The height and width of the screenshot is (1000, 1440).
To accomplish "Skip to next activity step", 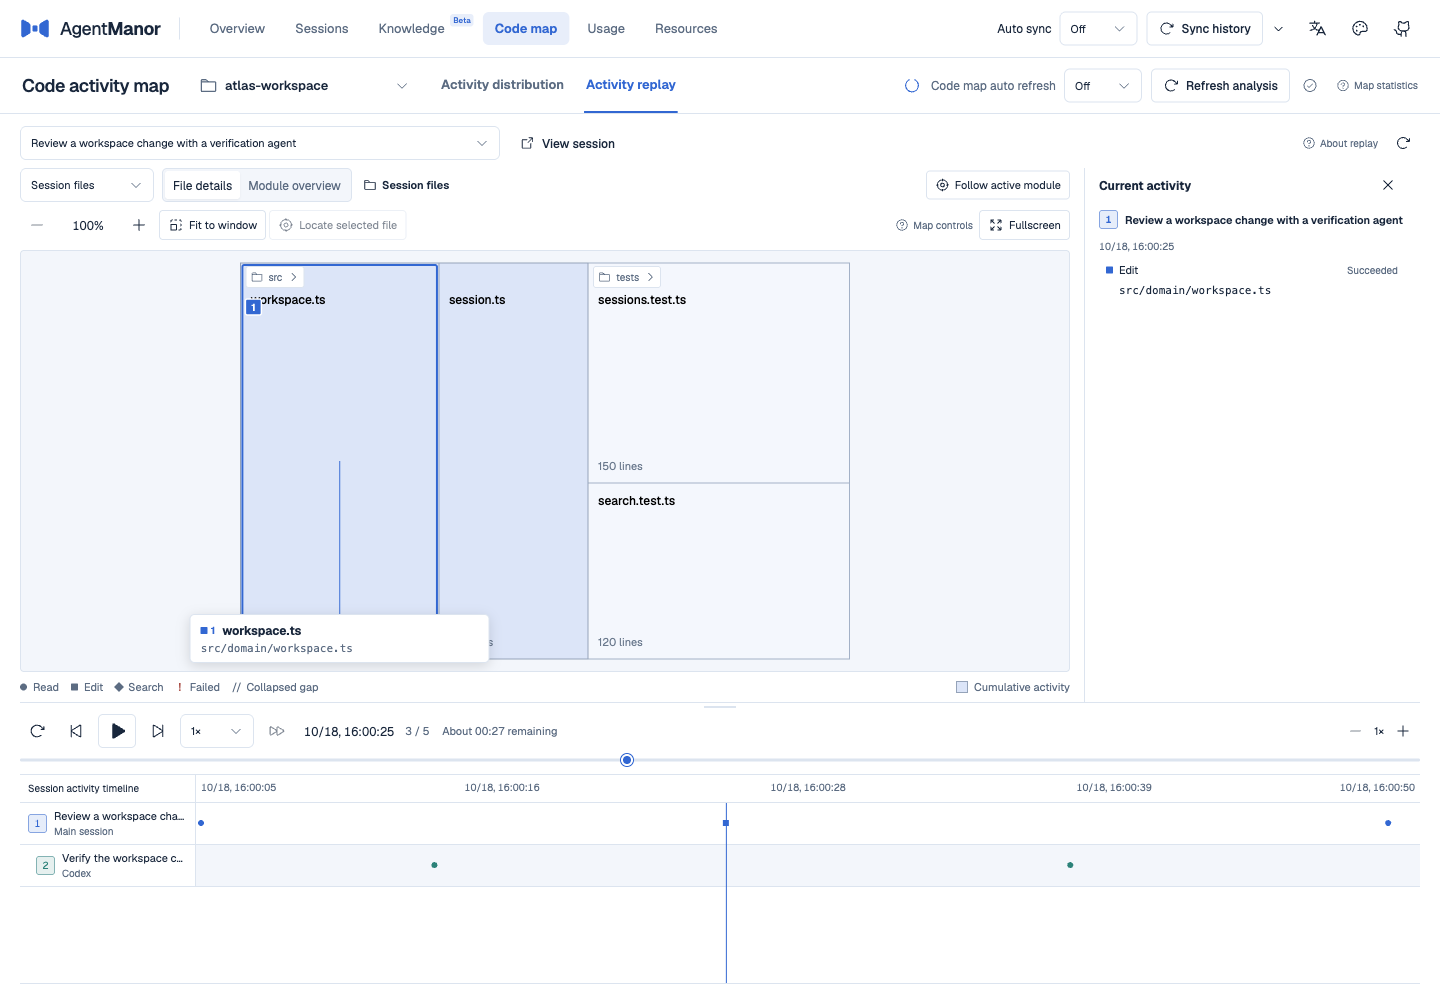I will point(158,731).
